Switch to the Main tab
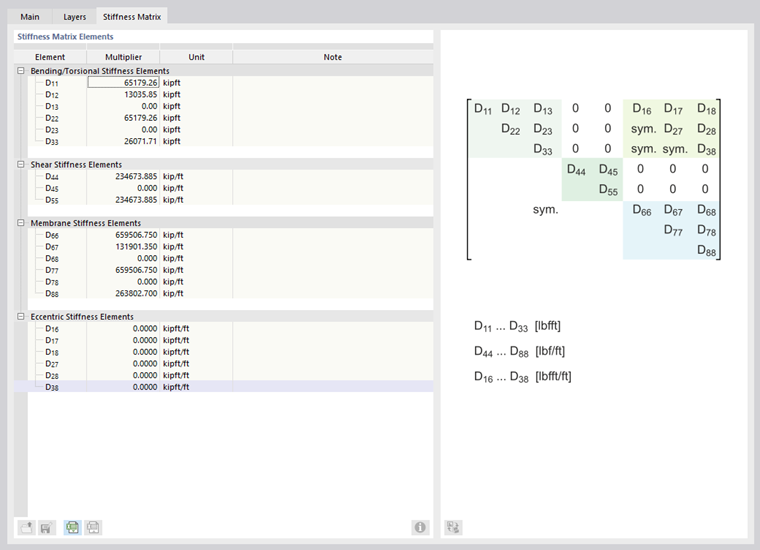Viewport: 760px width, 550px height. click(30, 17)
